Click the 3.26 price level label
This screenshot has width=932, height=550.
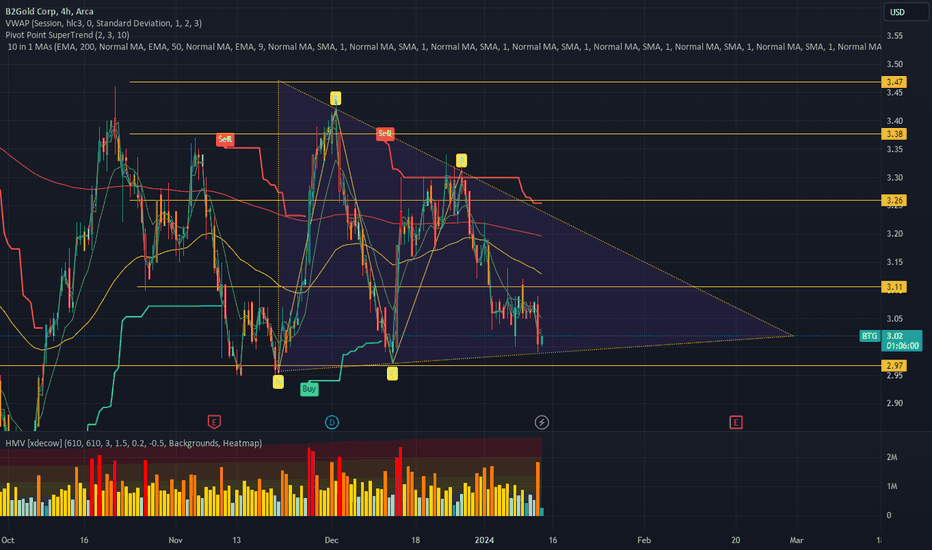pyautogui.click(x=894, y=200)
